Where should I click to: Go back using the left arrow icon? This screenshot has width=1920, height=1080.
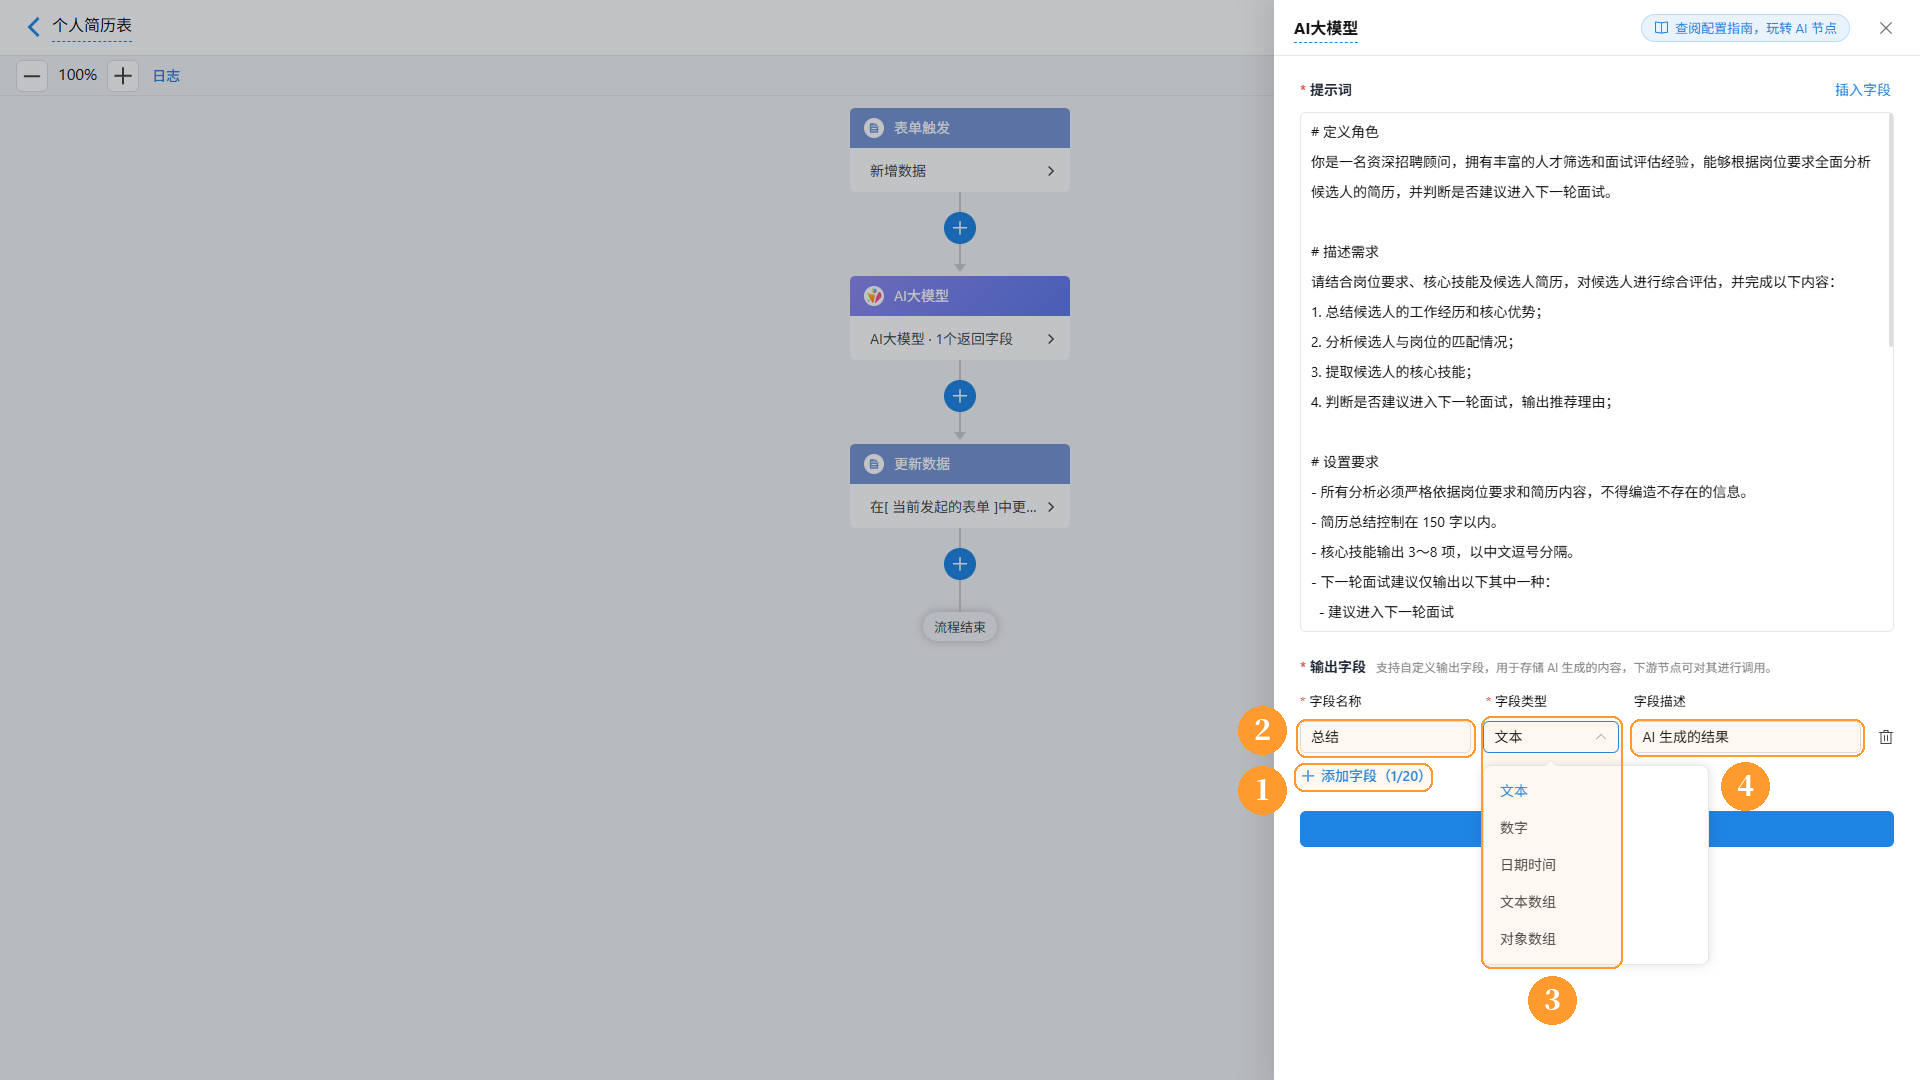(x=34, y=27)
